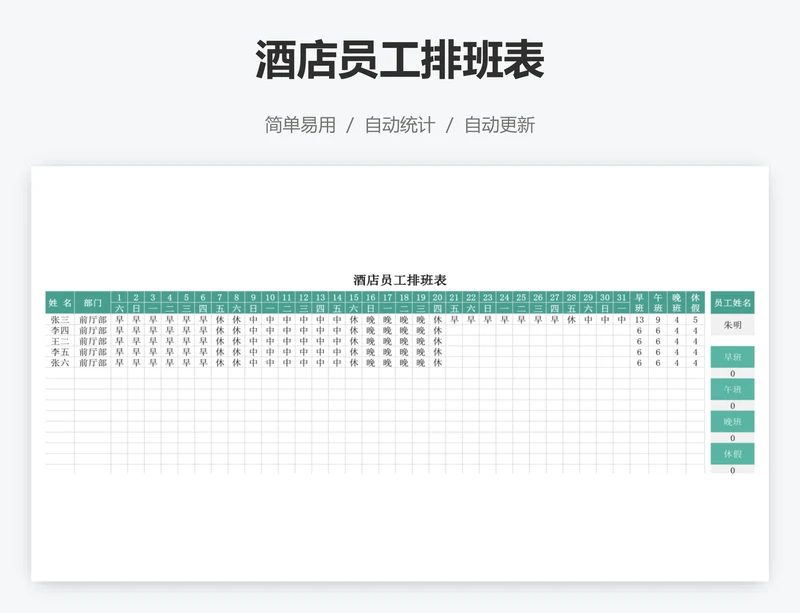
Task: Select 张三's day 28 shift cell 休
Action: click(x=571, y=320)
